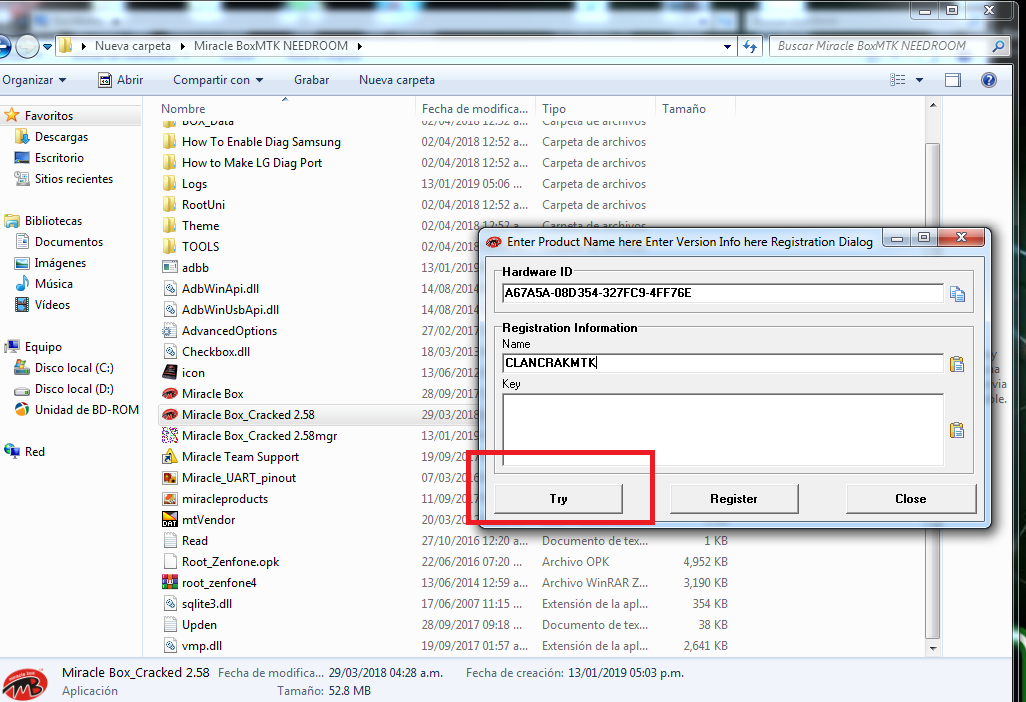Open the blue Help question mark icon
This screenshot has width=1026, height=702.
[989, 79]
